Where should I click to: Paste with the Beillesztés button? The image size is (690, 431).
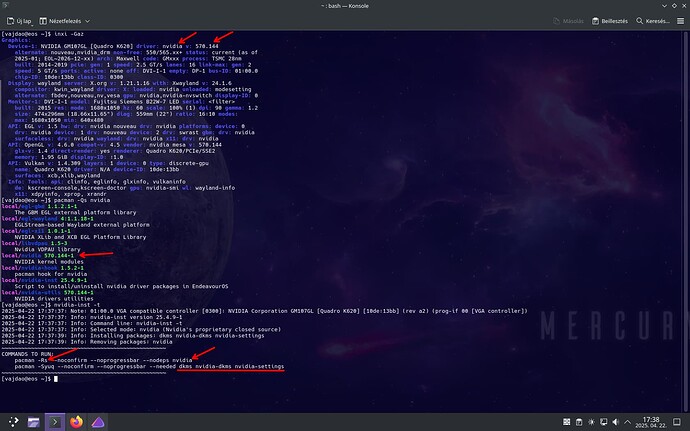[609, 21]
